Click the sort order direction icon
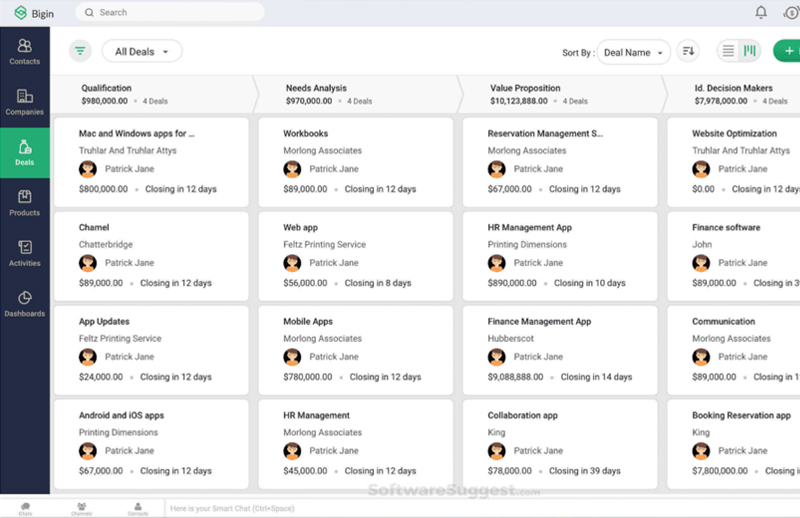The image size is (800, 518). [688, 51]
